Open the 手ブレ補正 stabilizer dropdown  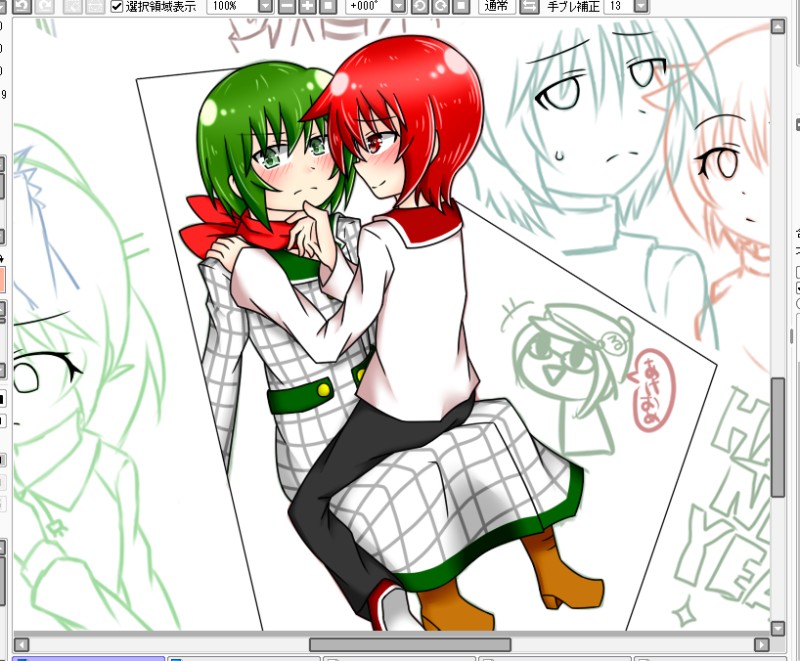[641, 6]
